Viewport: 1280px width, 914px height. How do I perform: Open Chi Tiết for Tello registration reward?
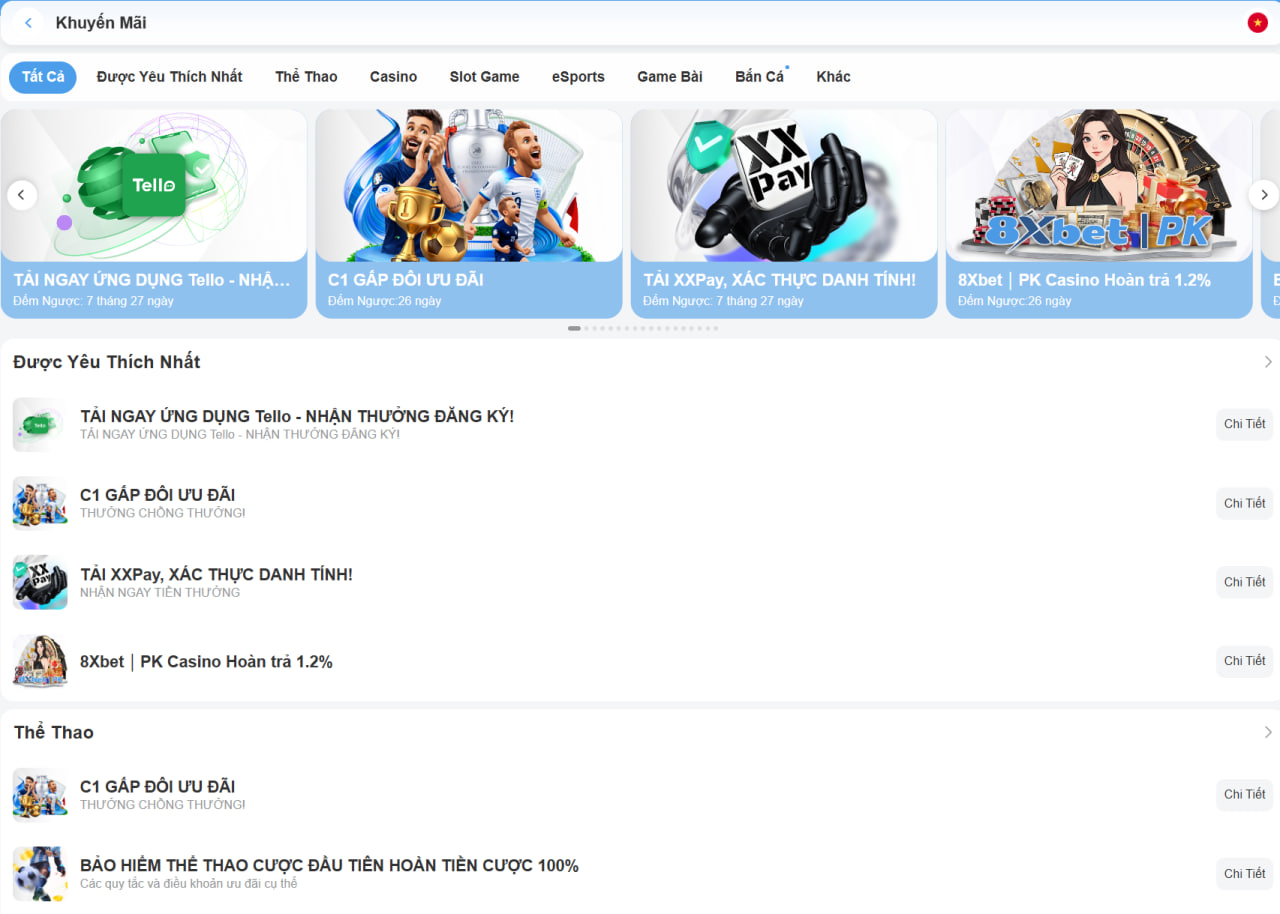tap(1244, 424)
